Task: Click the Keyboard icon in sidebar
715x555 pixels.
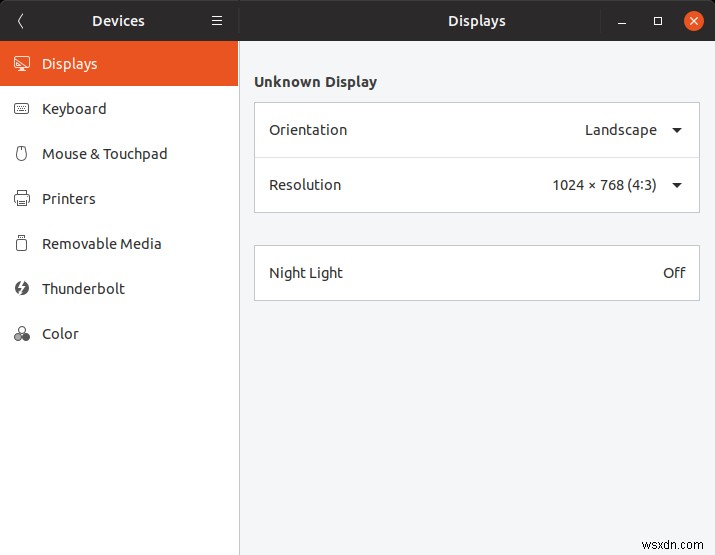Action: (x=21, y=109)
